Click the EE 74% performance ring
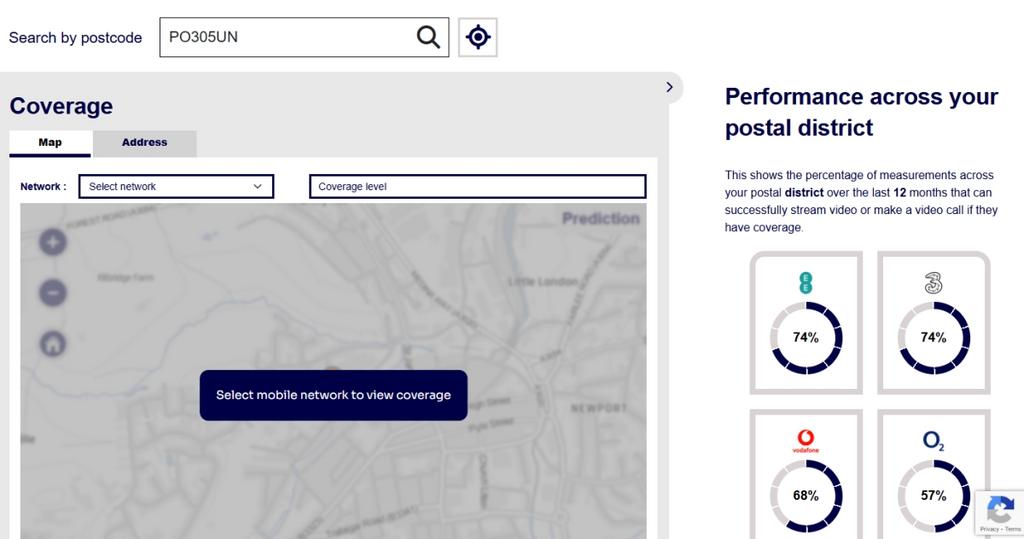 (806, 338)
